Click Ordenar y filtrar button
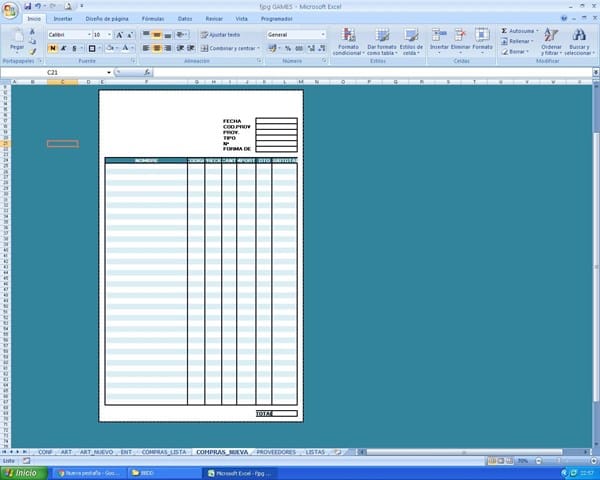 [x=551, y=41]
